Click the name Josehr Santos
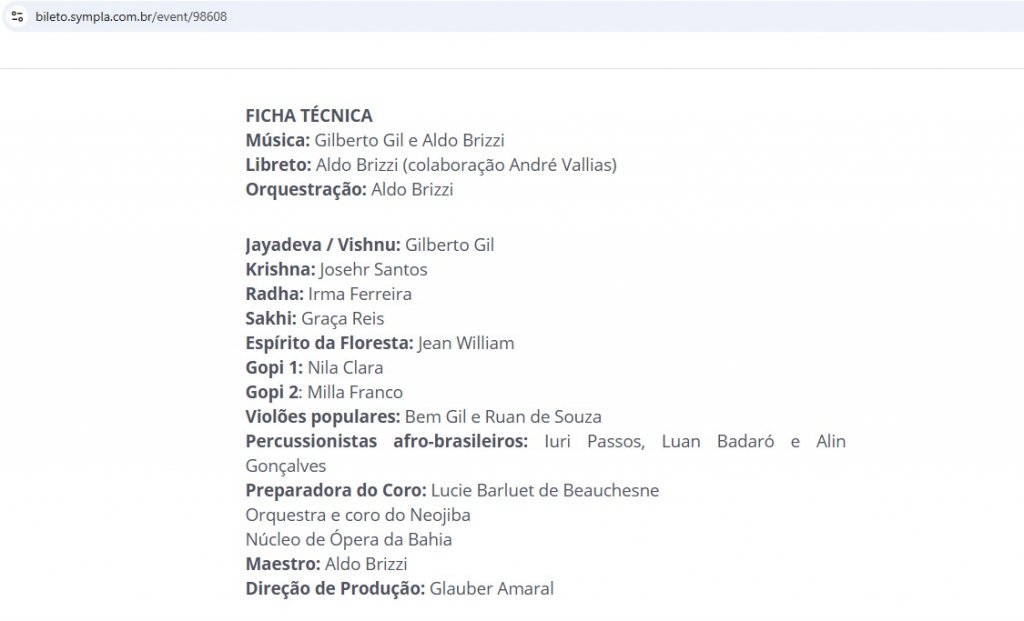 (373, 270)
